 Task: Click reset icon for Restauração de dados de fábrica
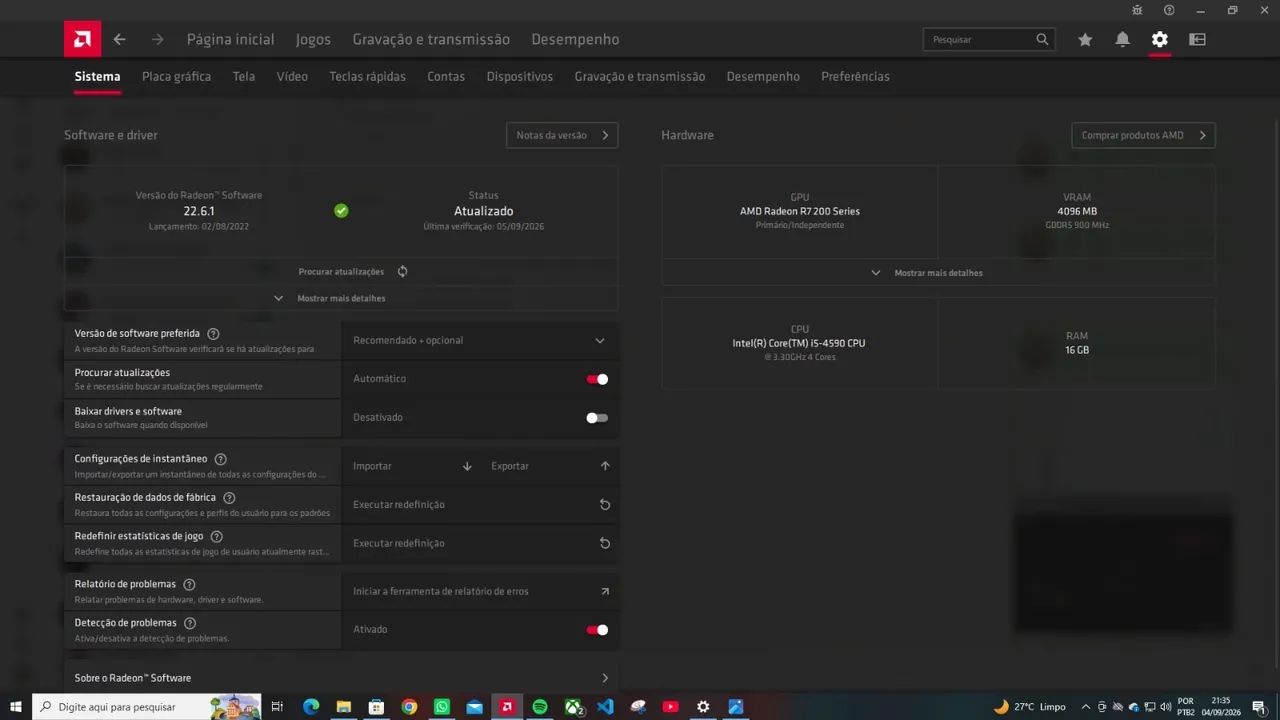(605, 504)
